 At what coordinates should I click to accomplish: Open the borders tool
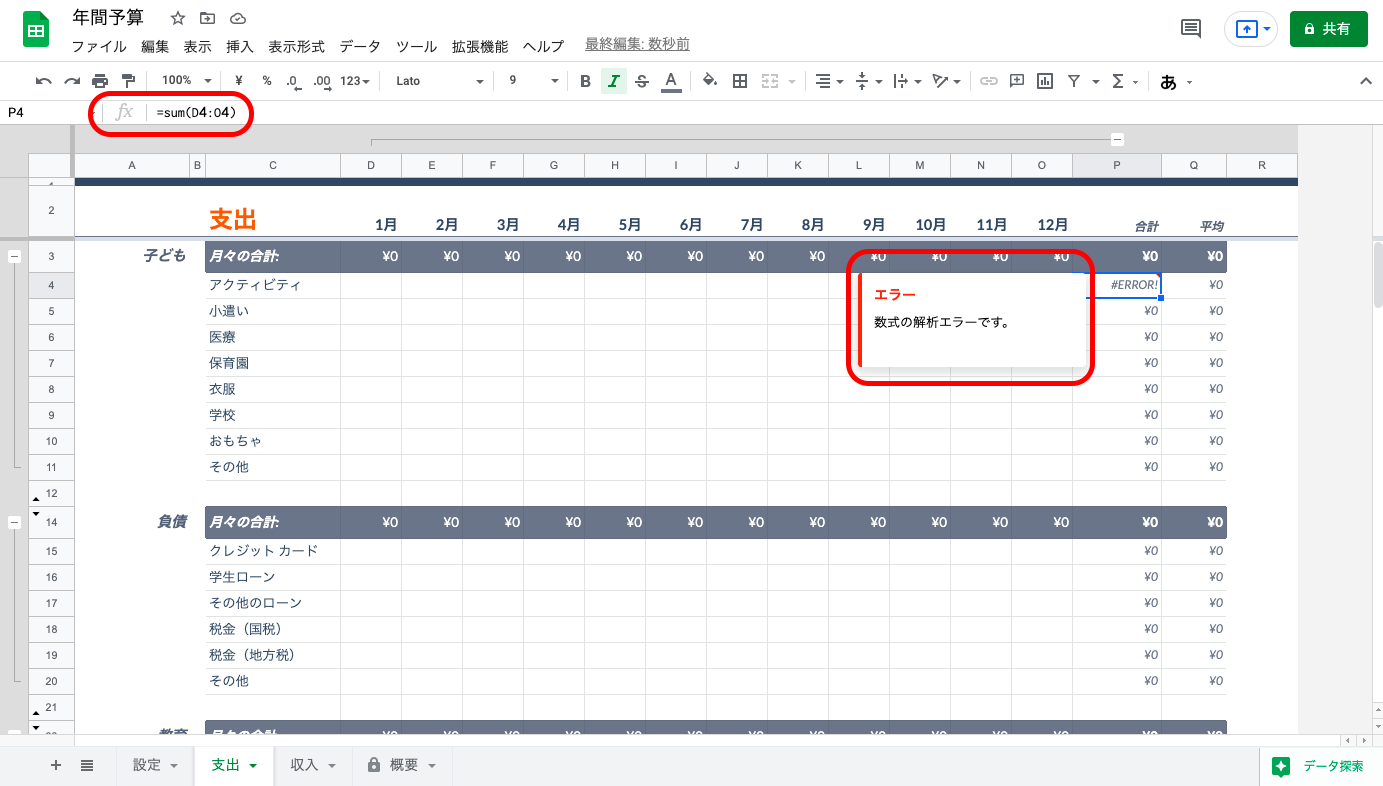pos(740,81)
